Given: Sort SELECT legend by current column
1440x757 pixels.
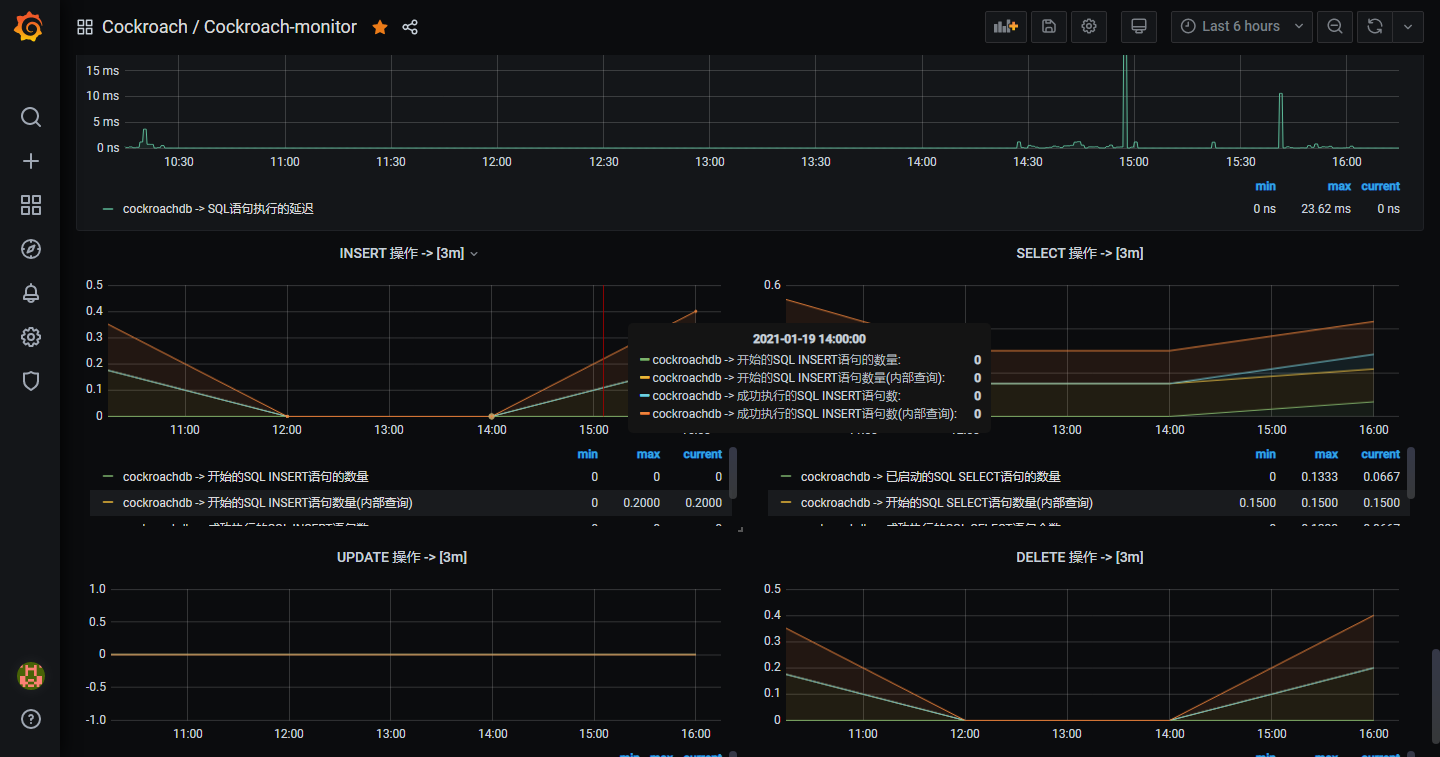Looking at the screenshot, I should 1380,454.
